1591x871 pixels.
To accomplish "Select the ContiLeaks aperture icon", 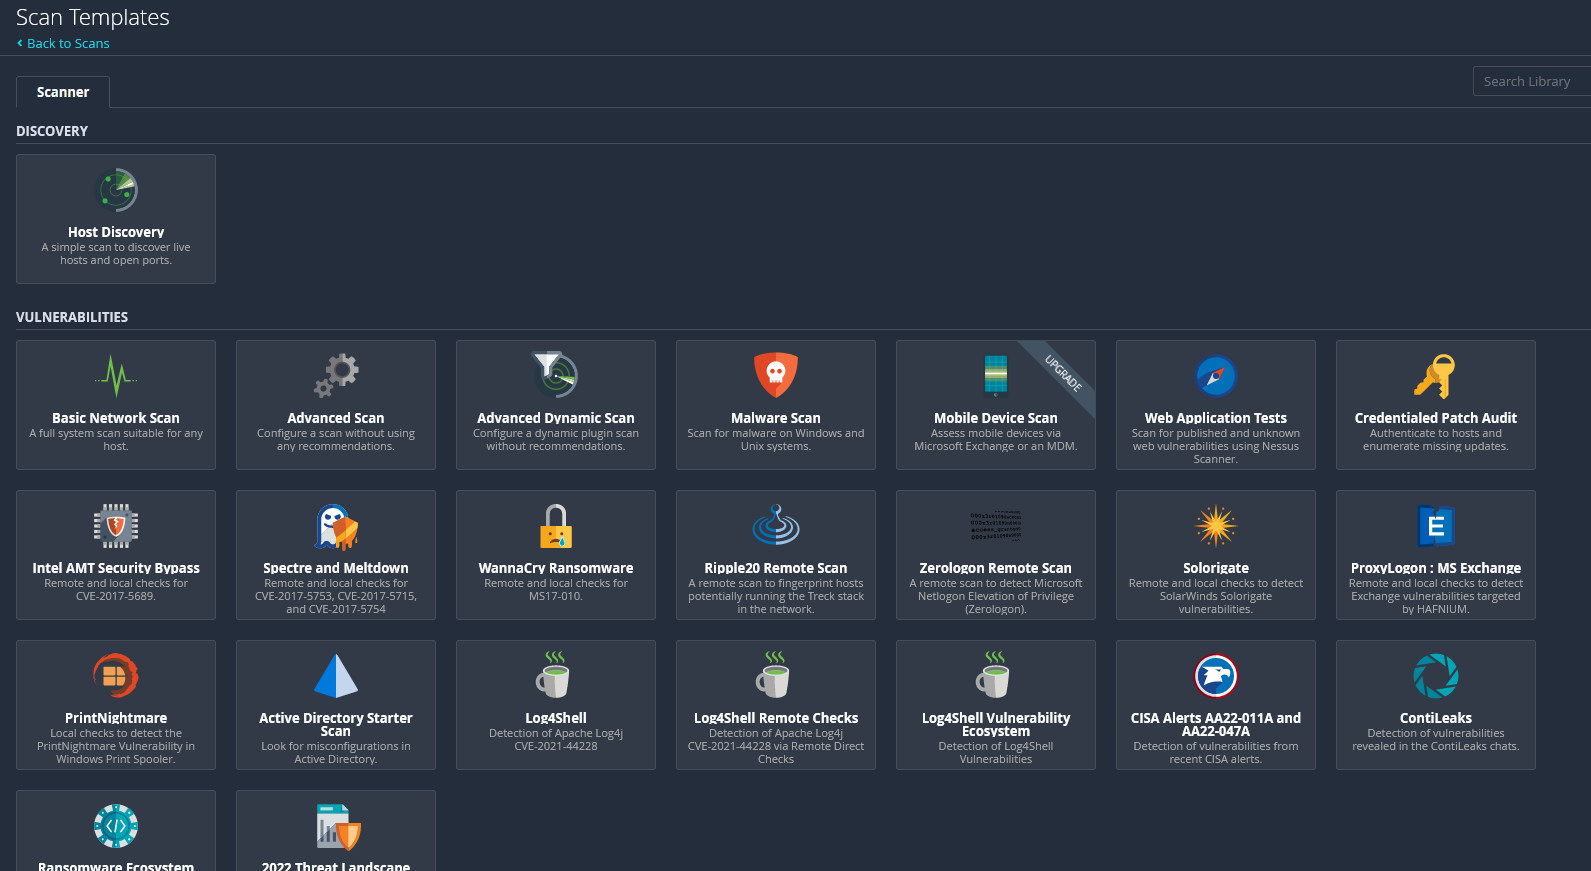I will coord(1436,676).
